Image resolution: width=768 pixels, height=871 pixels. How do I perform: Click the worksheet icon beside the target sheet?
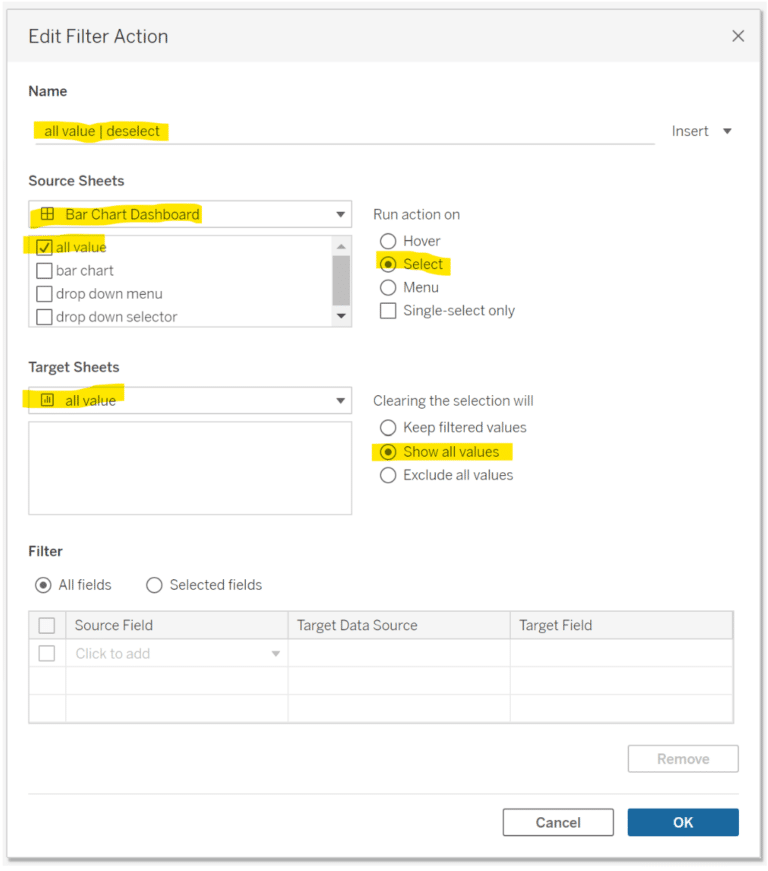tap(46, 400)
